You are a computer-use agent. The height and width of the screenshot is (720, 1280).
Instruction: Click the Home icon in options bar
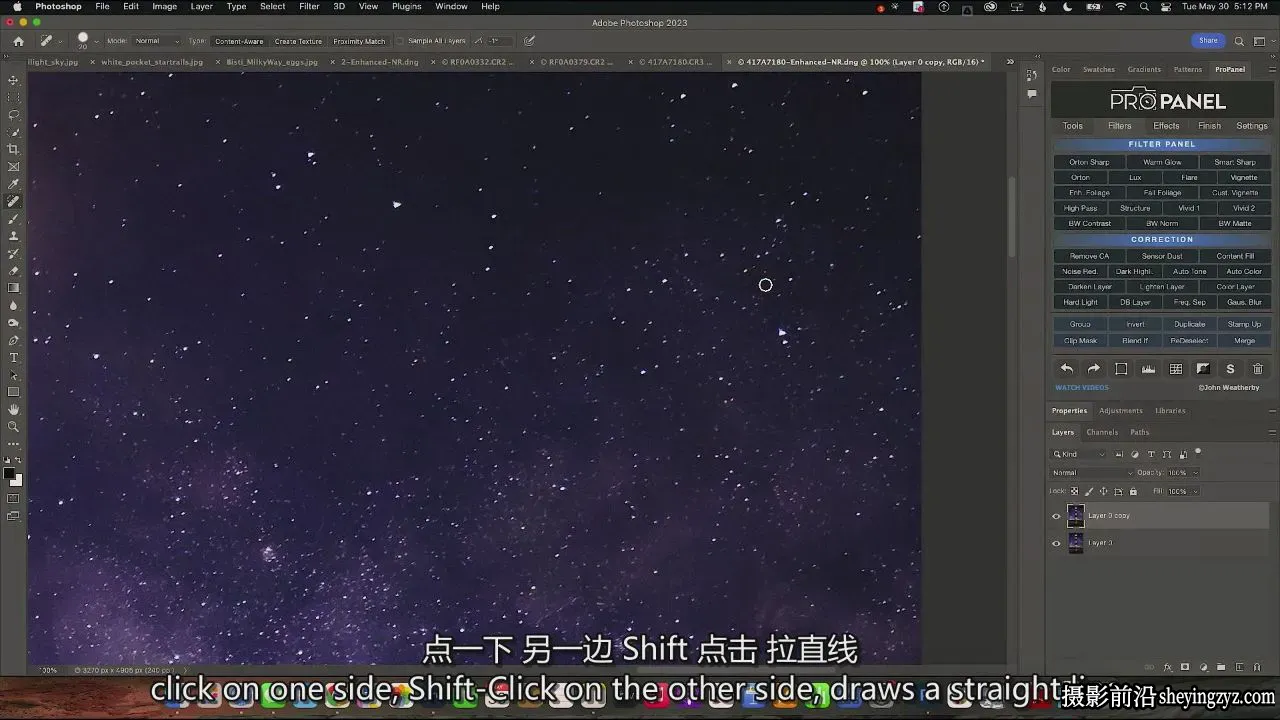pyautogui.click(x=18, y=41)
